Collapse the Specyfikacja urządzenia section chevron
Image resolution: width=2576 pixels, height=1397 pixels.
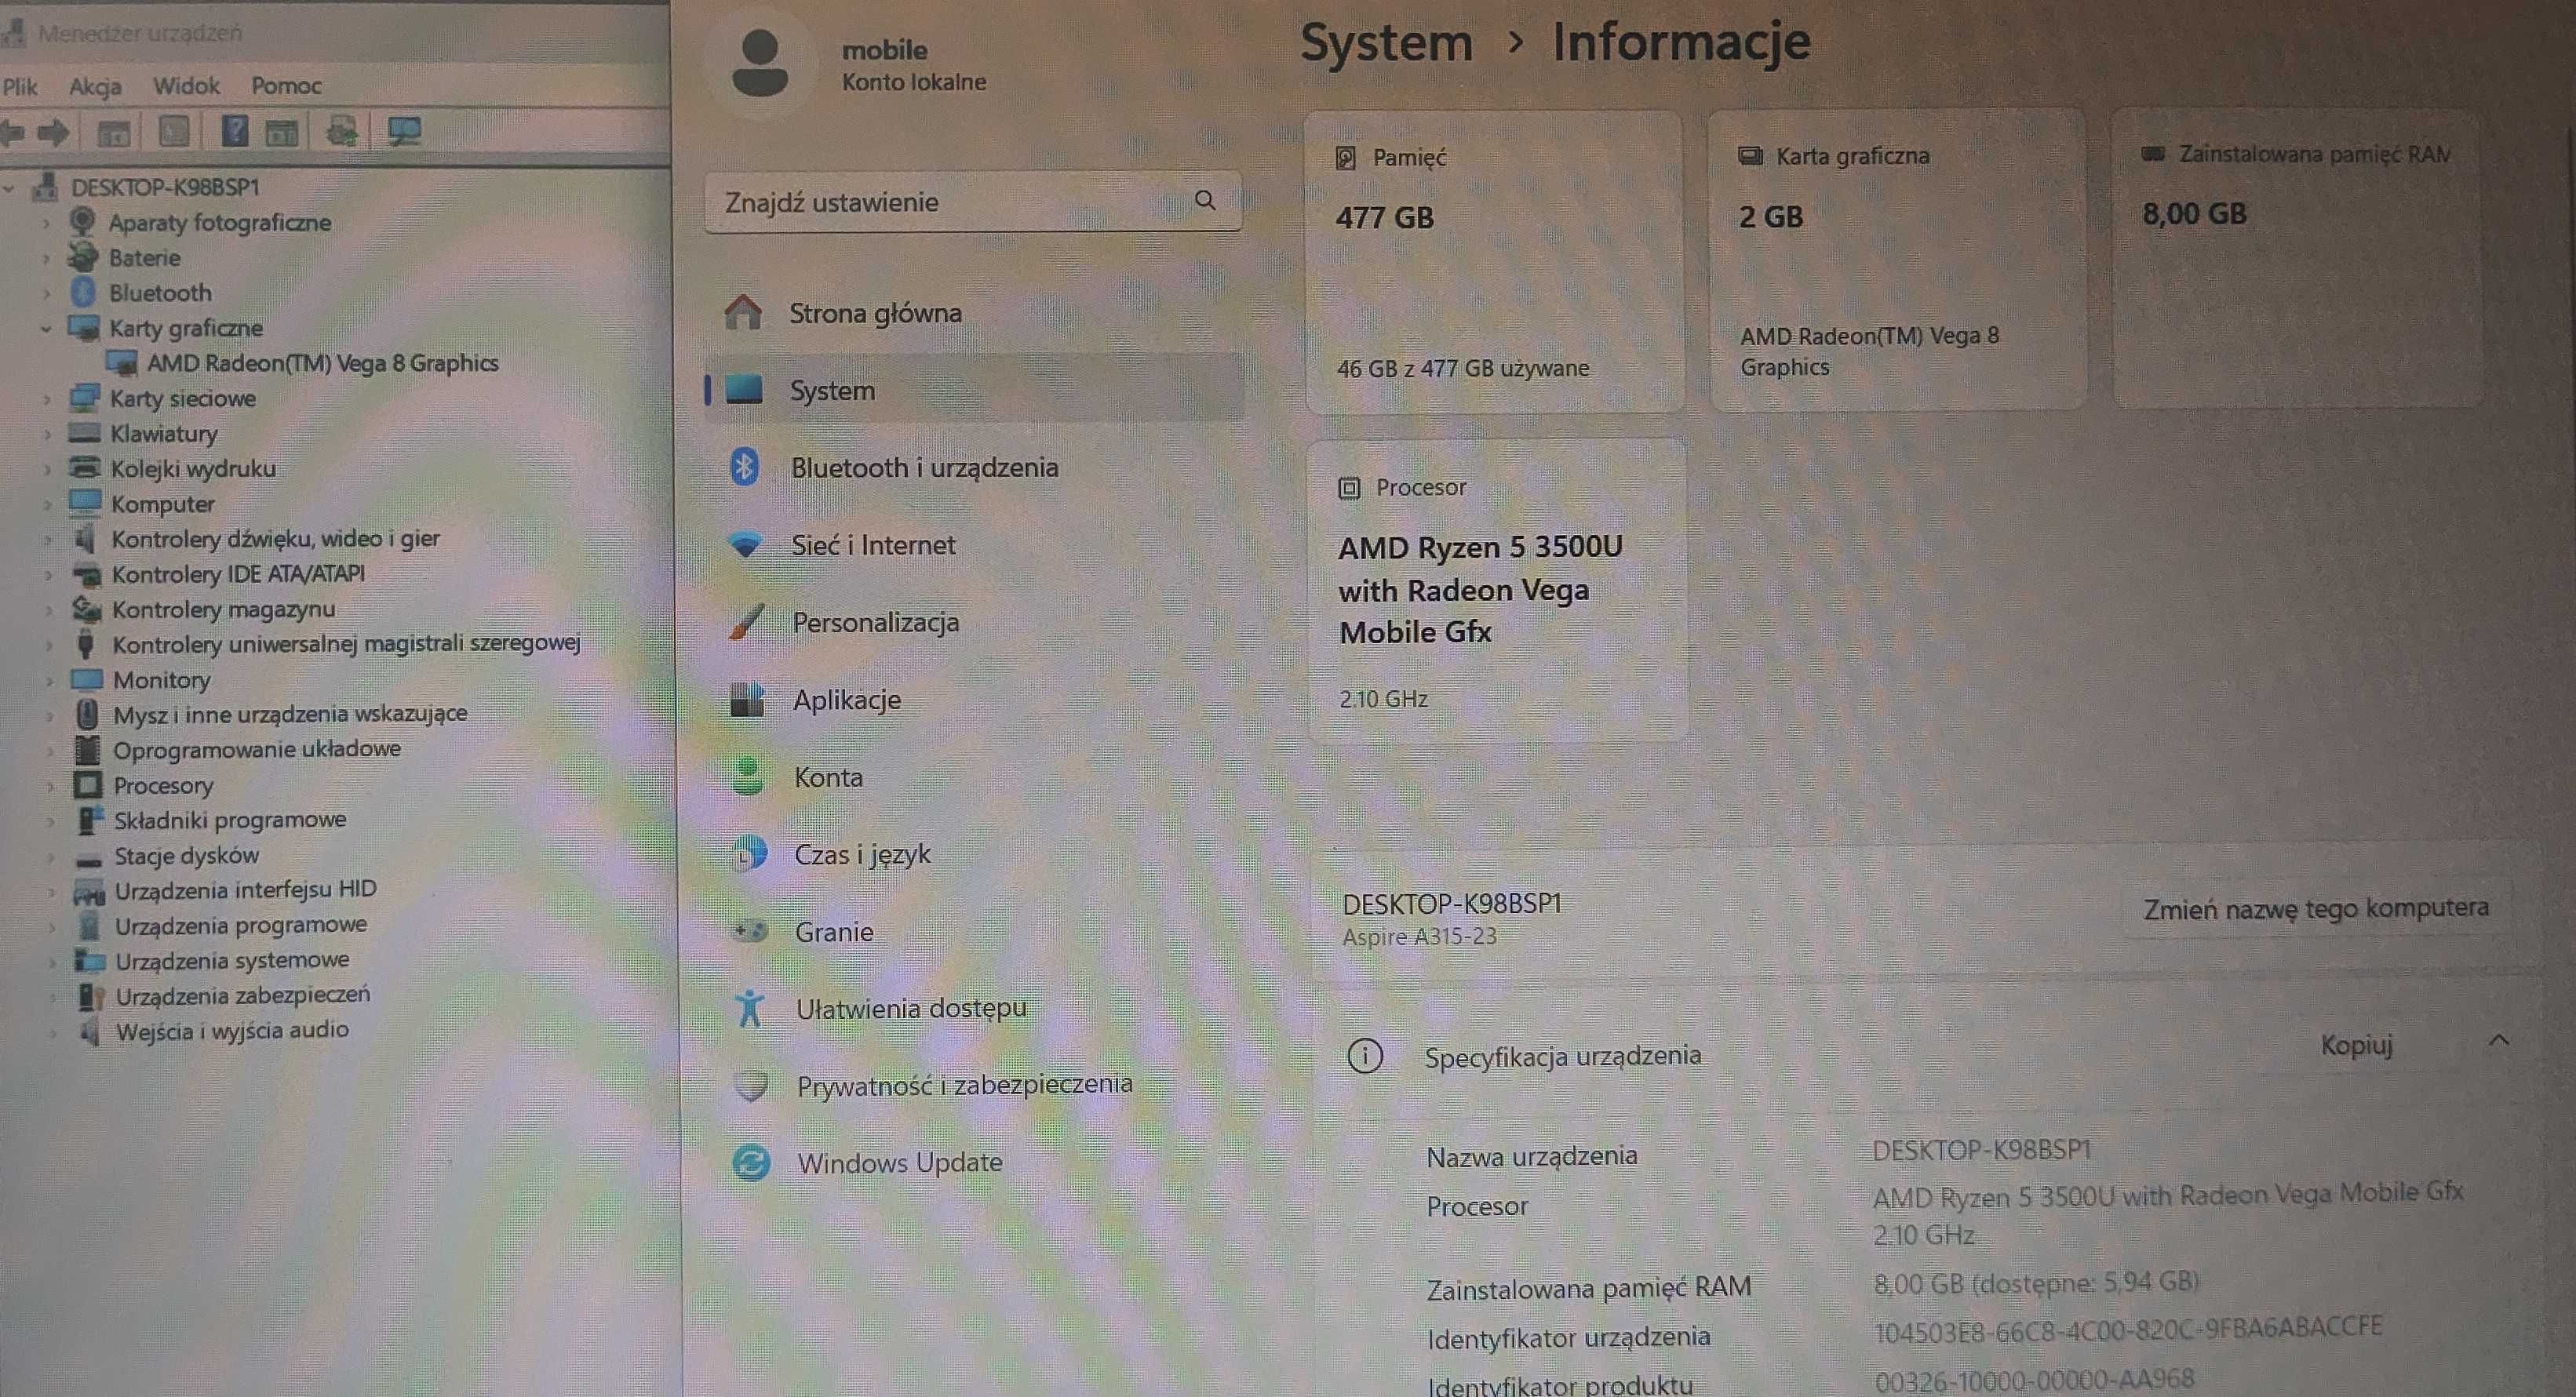(x=2498, y=1041)
